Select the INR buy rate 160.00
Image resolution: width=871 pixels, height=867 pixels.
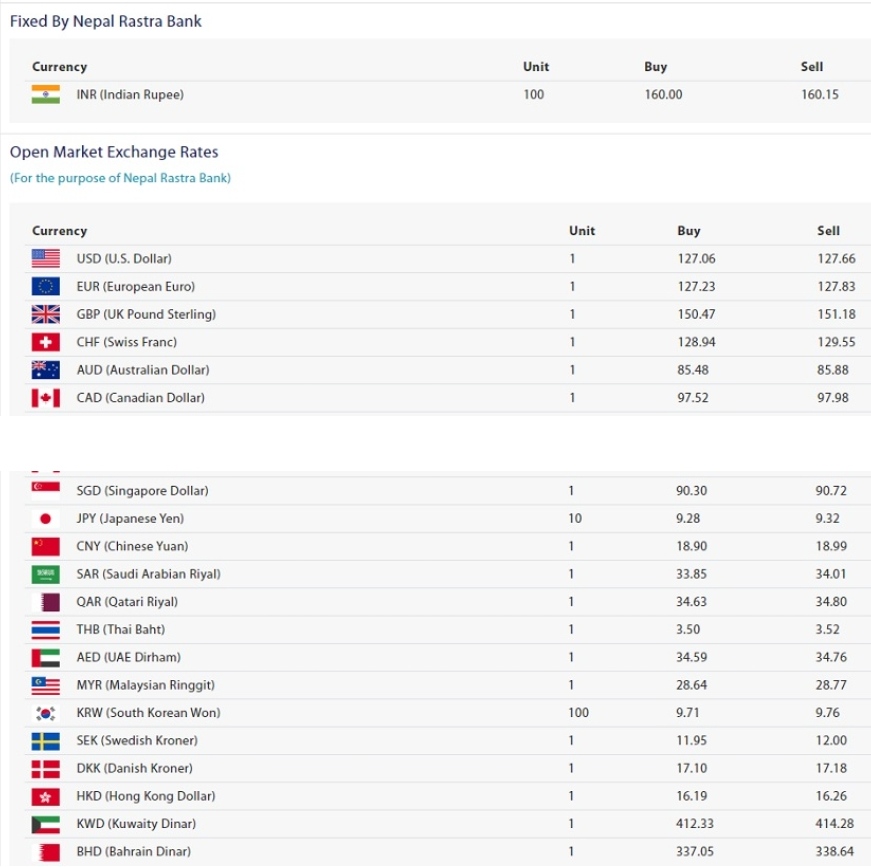coord(663,94)
